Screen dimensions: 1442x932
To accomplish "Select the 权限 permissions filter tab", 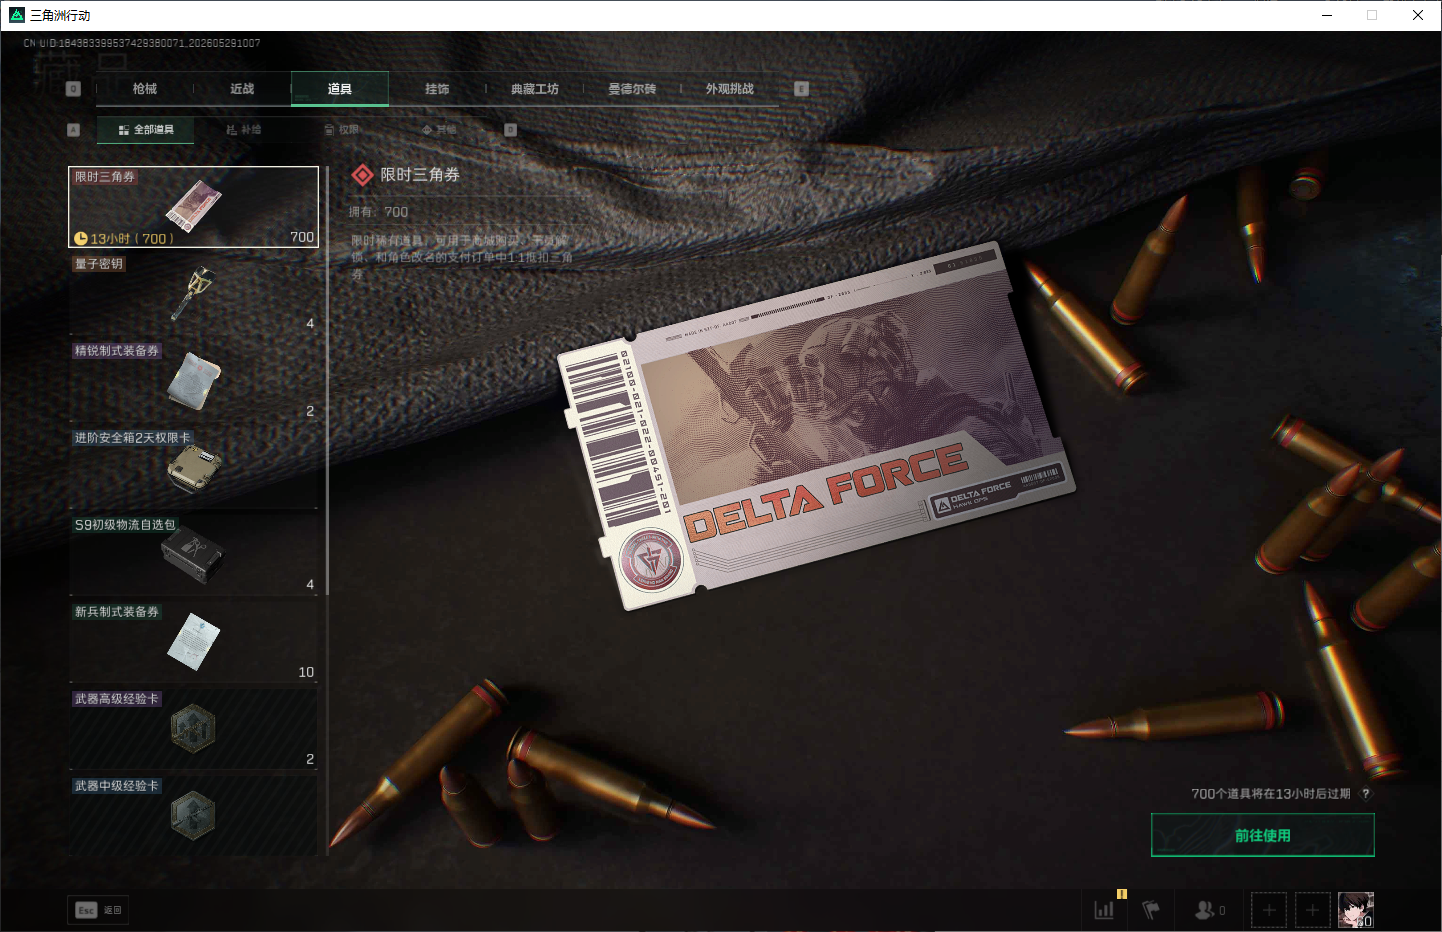I will tap(341, 130).
